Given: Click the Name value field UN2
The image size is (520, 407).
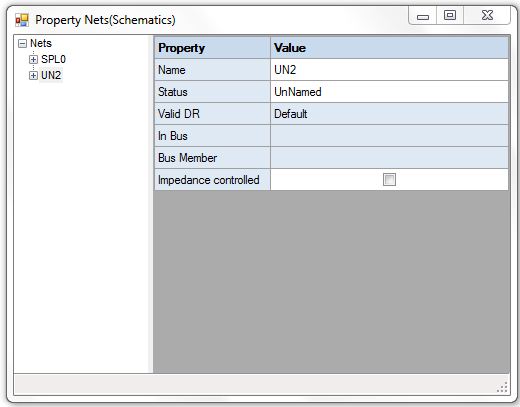Looking at the screenshot, I should (x=389, y=70).
